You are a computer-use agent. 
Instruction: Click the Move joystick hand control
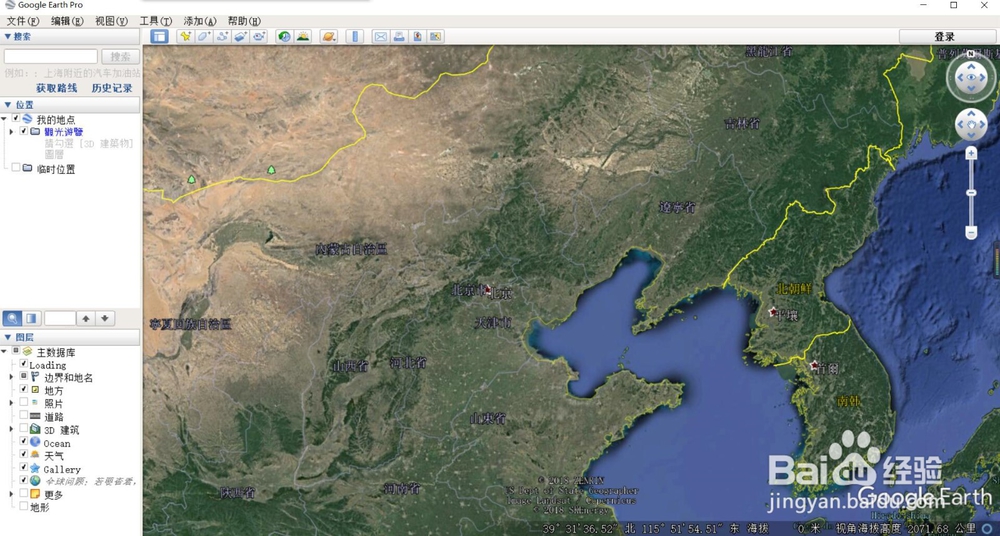971,124
